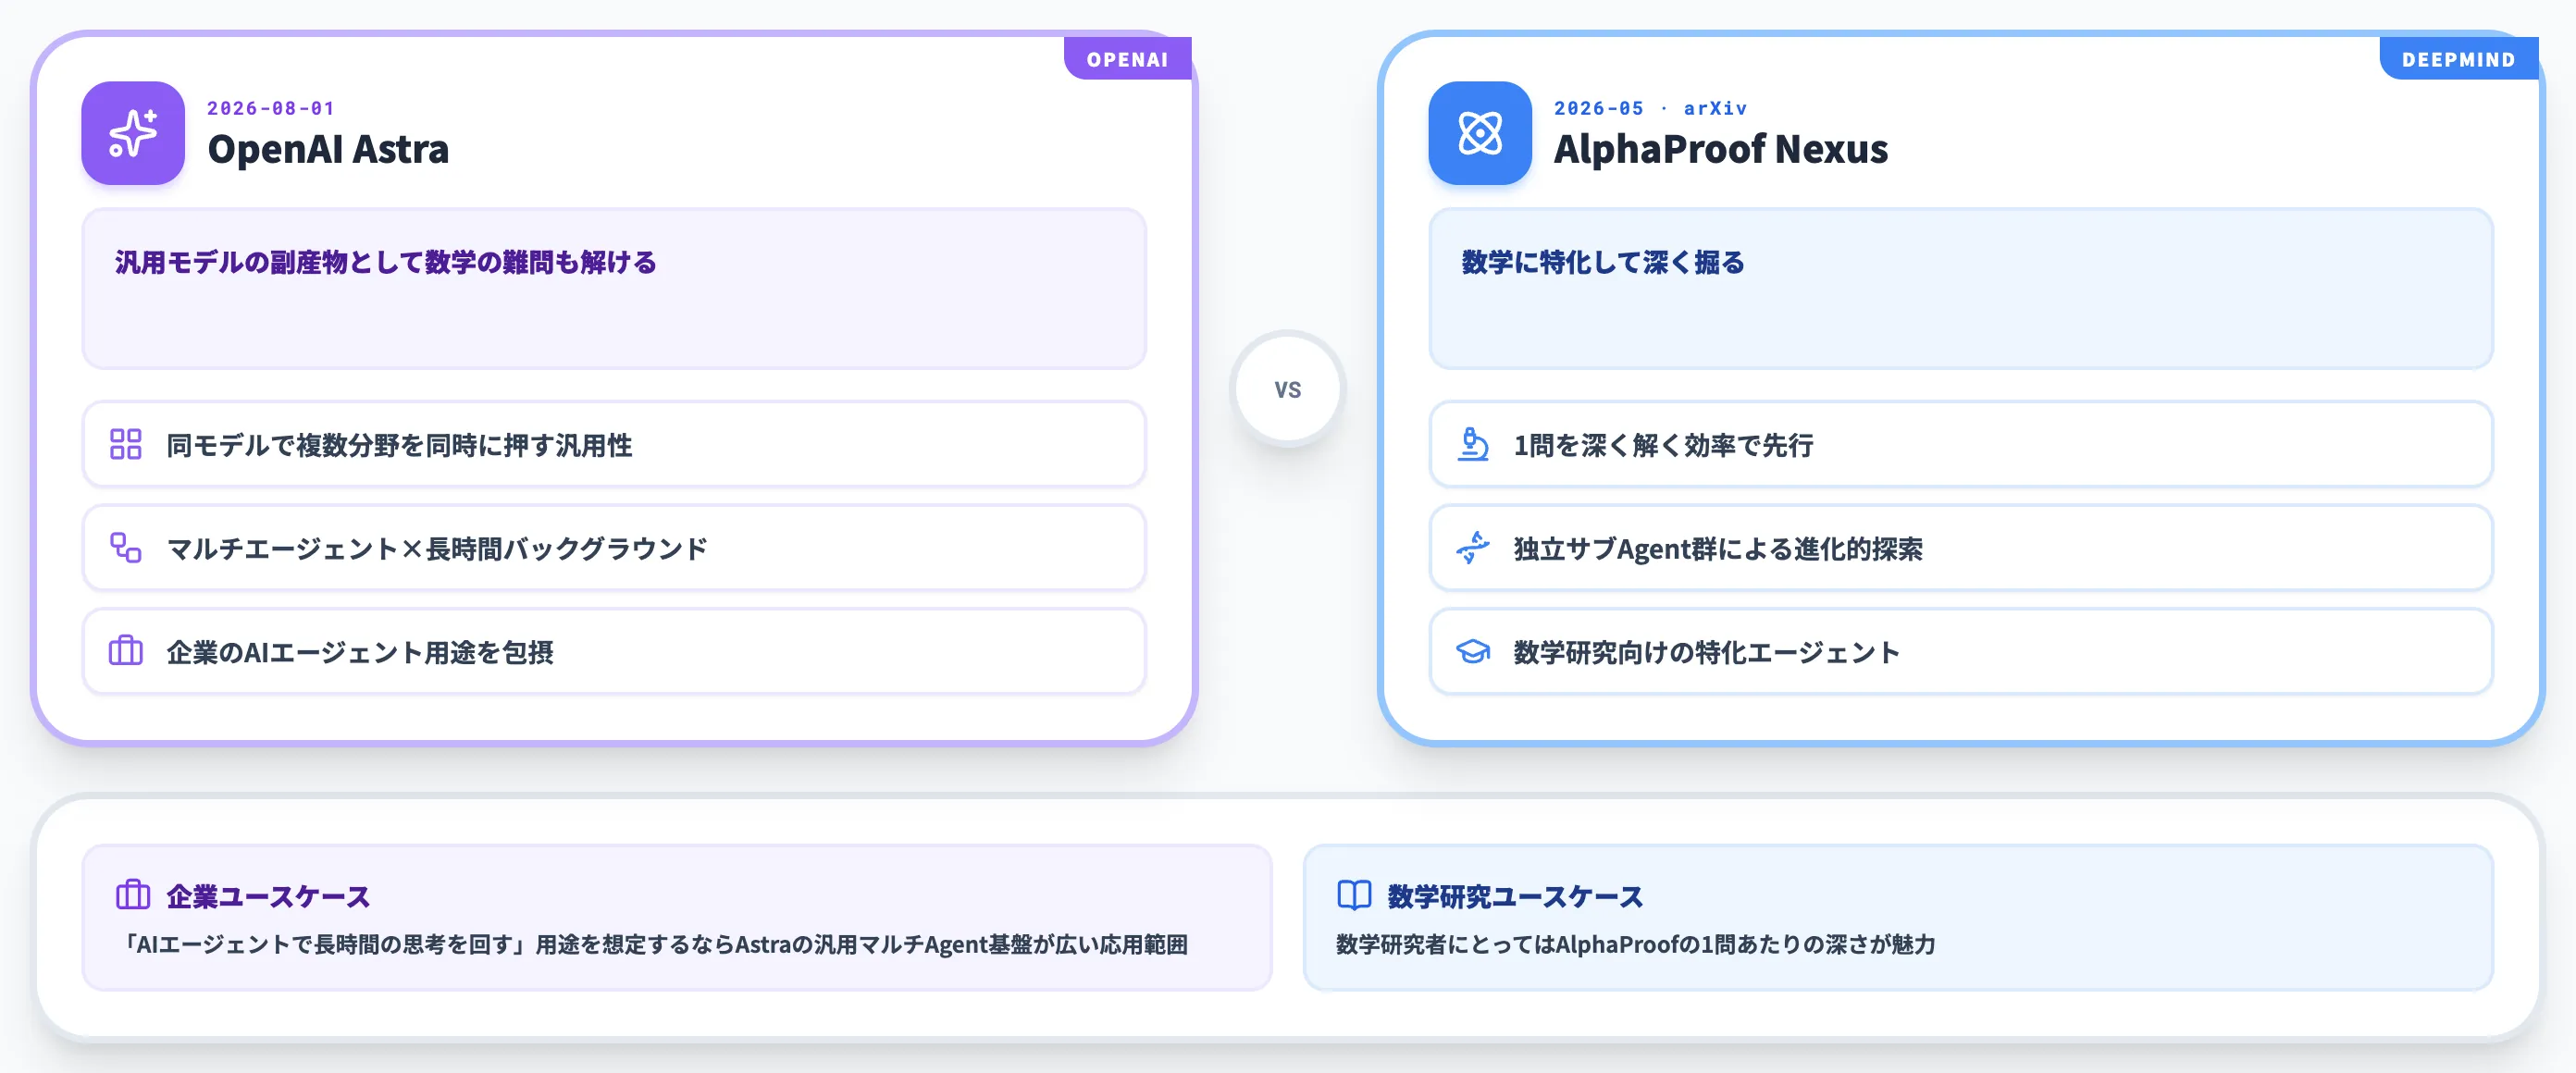Click the DEEPMIND badge label

pyautogui.click(x=2459, y=59)
